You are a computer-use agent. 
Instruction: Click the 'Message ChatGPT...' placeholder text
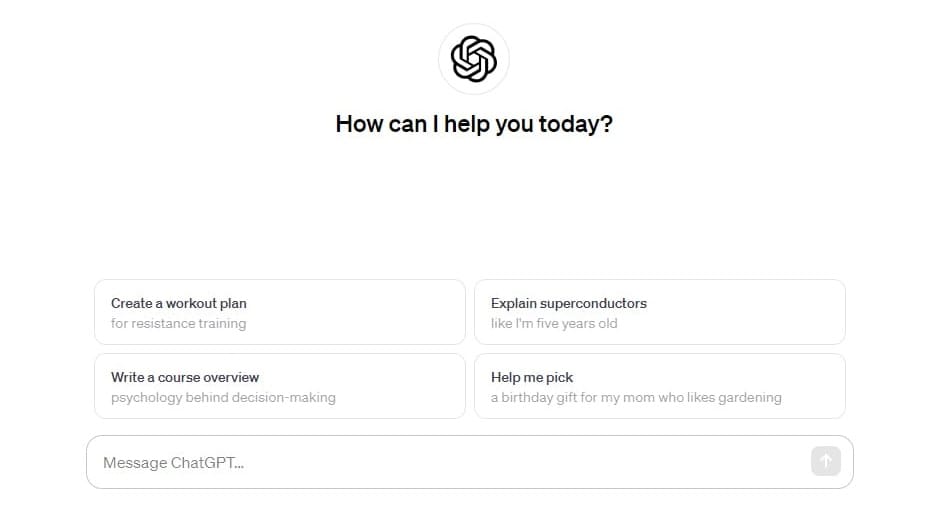tap(173, 462)
